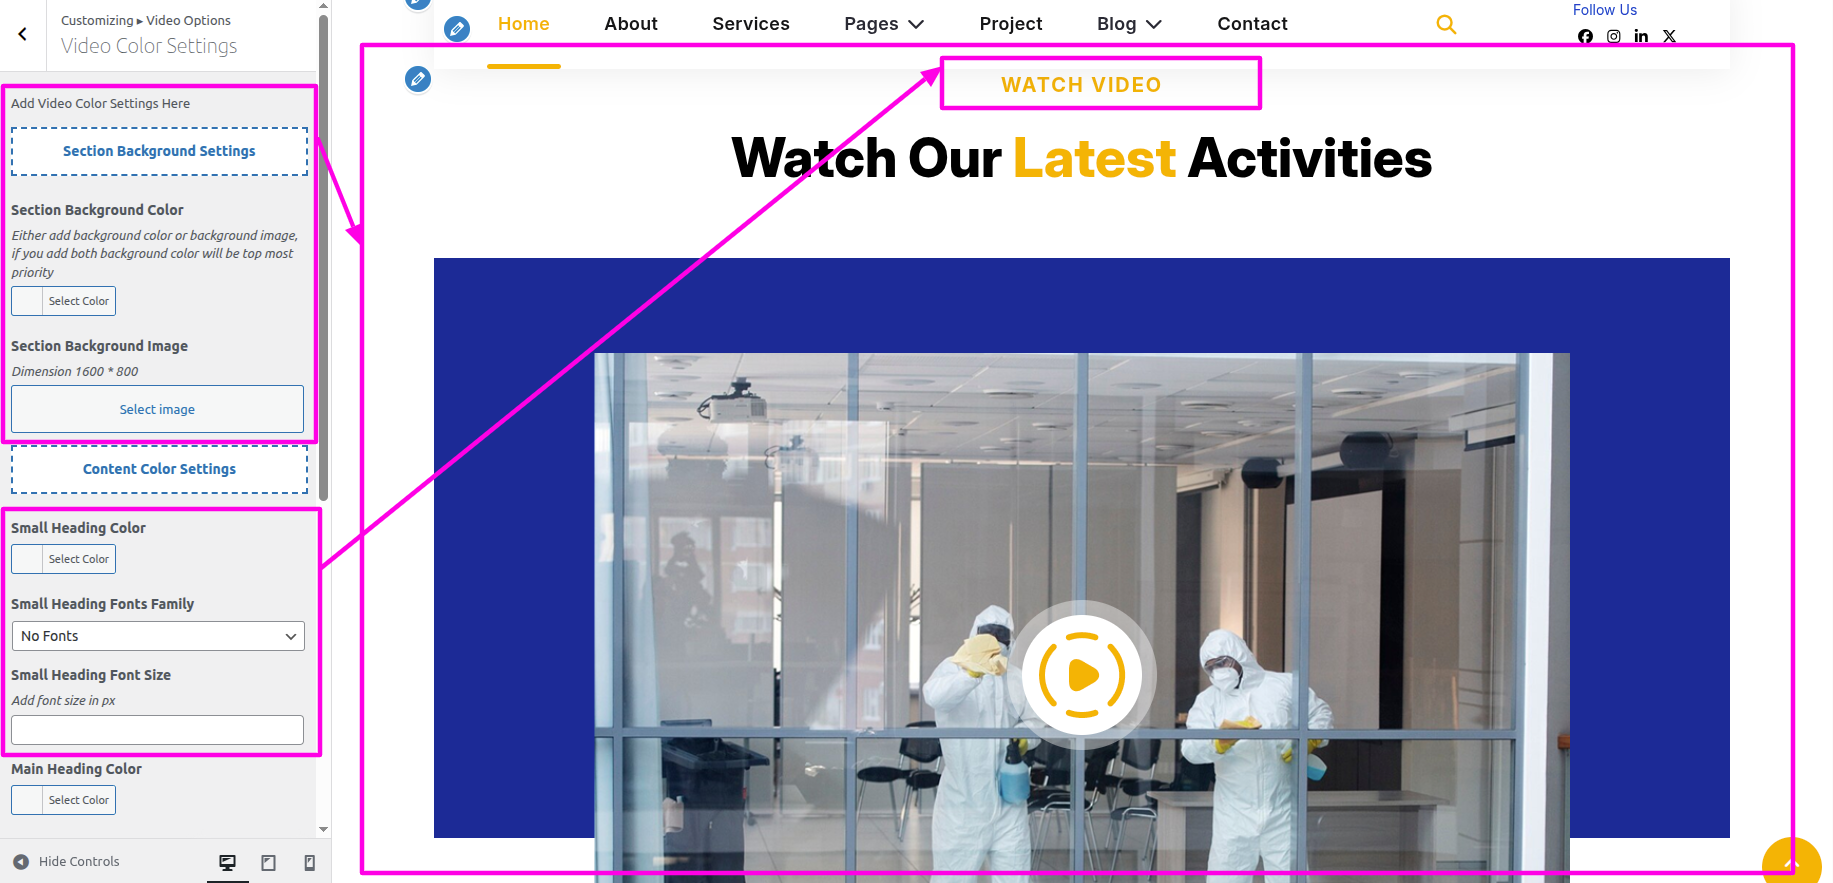Viewport: 1833px width, 883px height.
Task: Click the back arrow in customizer header
Action: pyautogui.click(x=22, y=34)
